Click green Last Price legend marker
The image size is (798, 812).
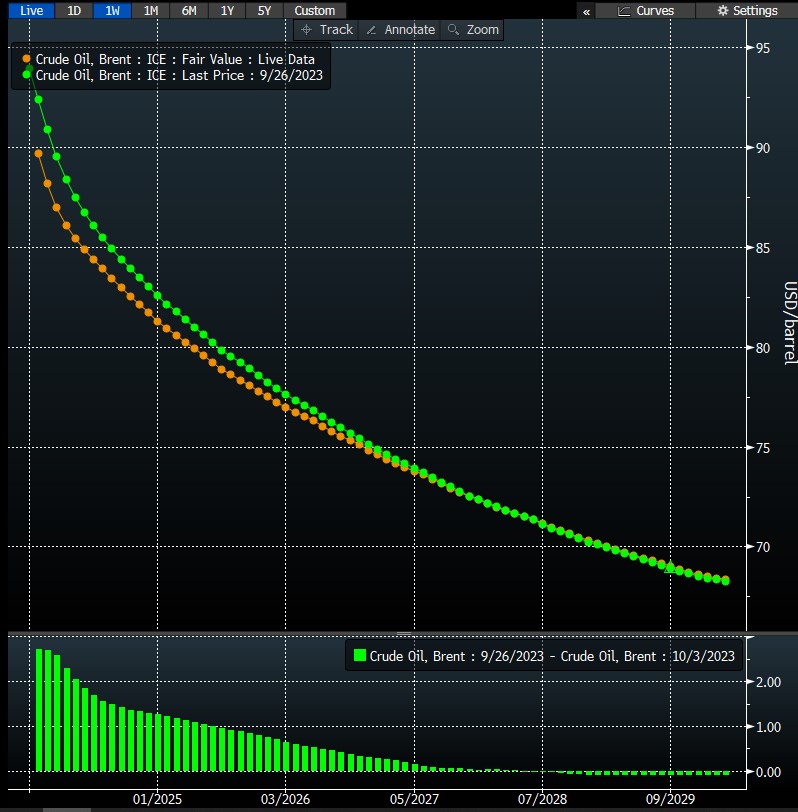[x=26, y=75]
